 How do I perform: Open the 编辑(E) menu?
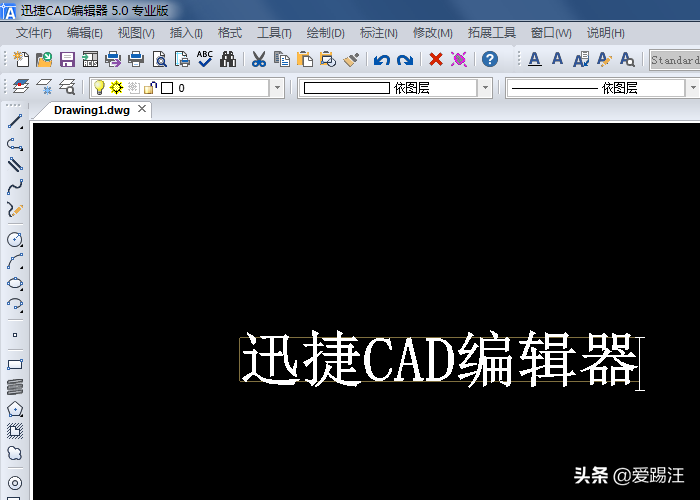coord(85,33)
